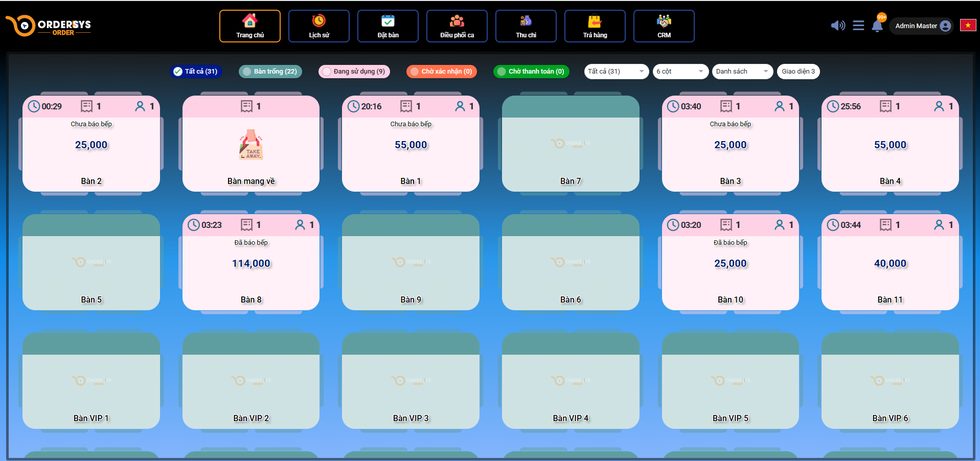980x461 pixels.
Task: Click the clock icon on Bàn 2
Action: [x=34, y=106]
